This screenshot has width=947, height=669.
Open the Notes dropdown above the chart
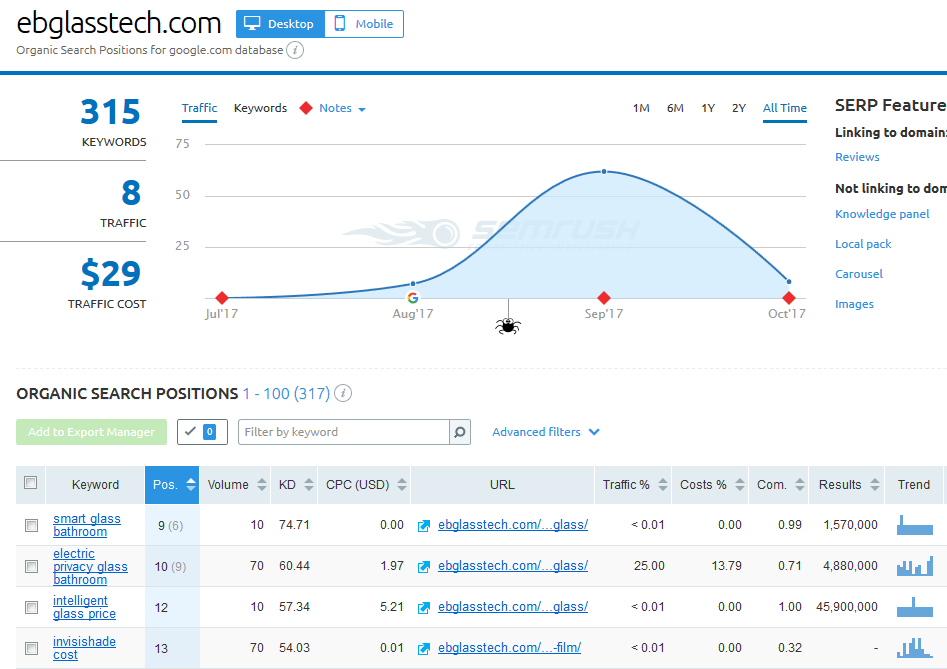pyautogui.click(x=342, y=108)
